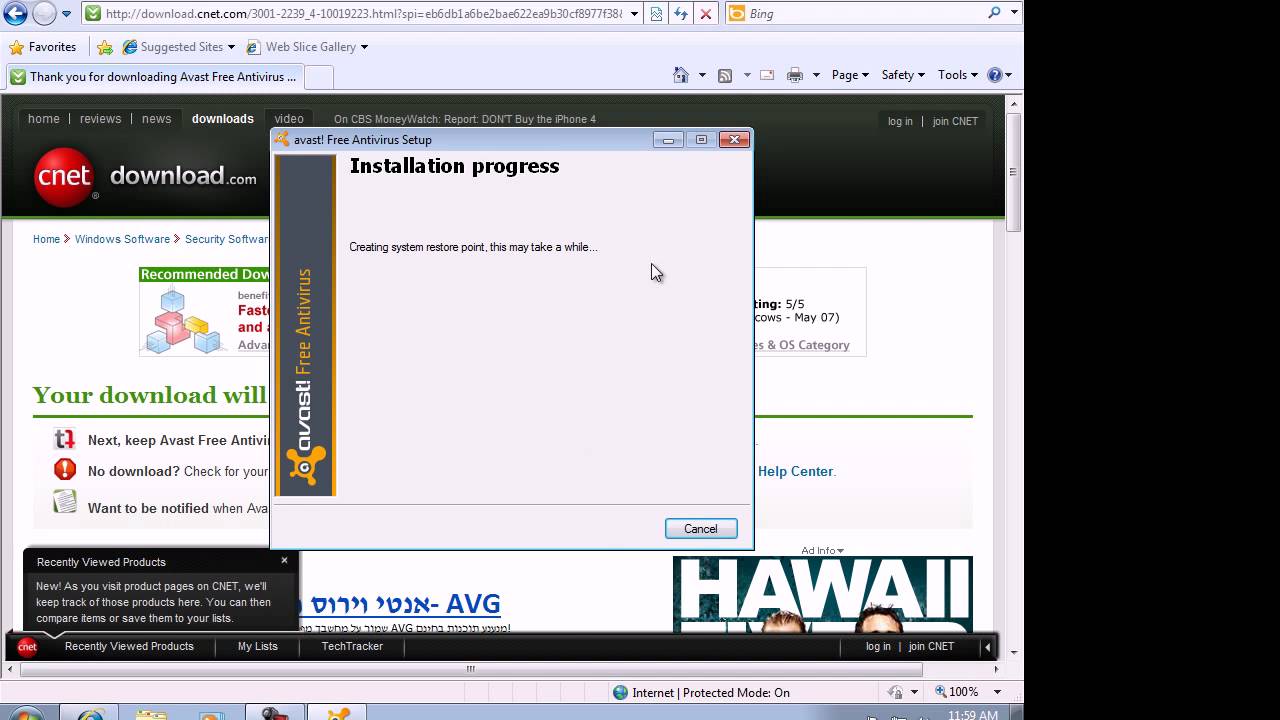Screen dimensions: 1280x720
Task: Click the Home breadcrumb link
Action: click(x=46, y=239)
